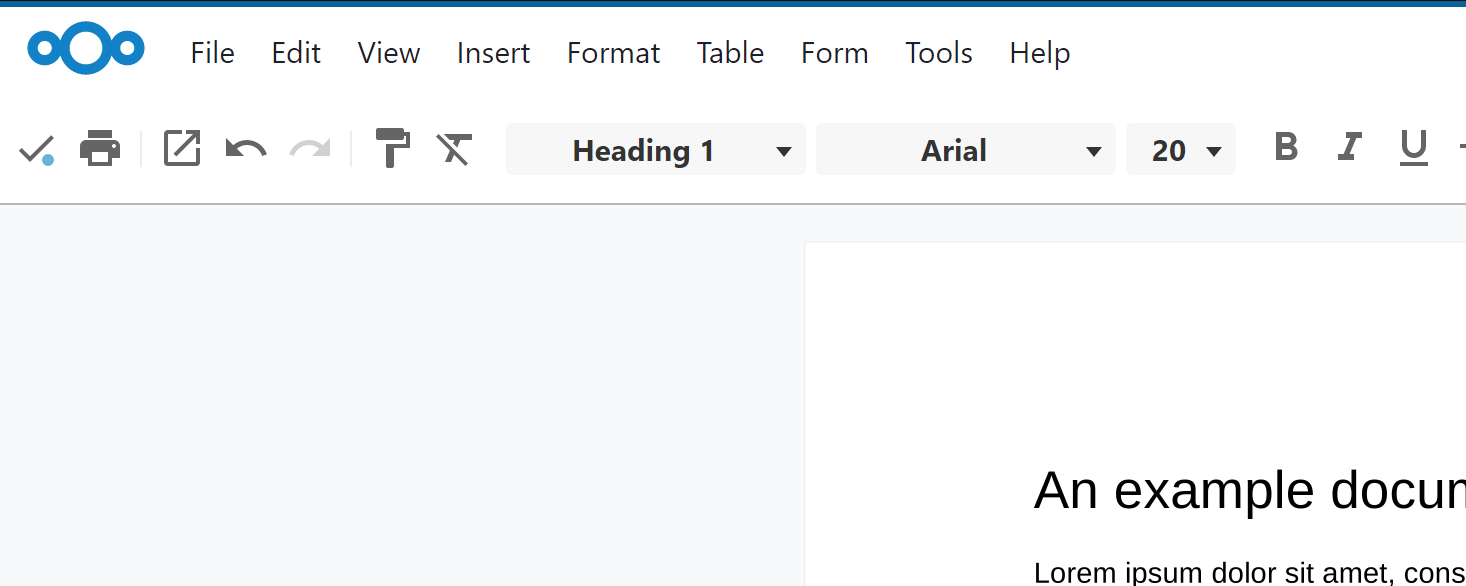Open the Help menu
The height and width of the screenshot is (586, 1466).
[x=1039, y=53]
